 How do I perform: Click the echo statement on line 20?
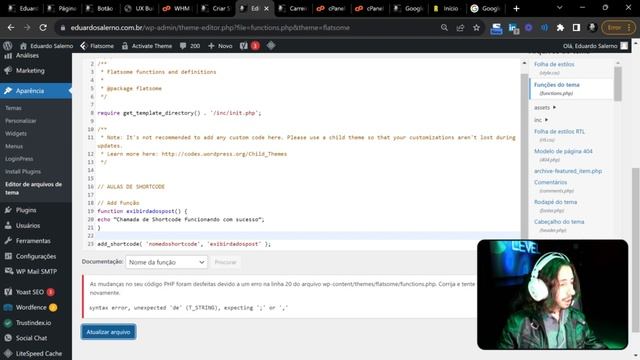[181, 220]
